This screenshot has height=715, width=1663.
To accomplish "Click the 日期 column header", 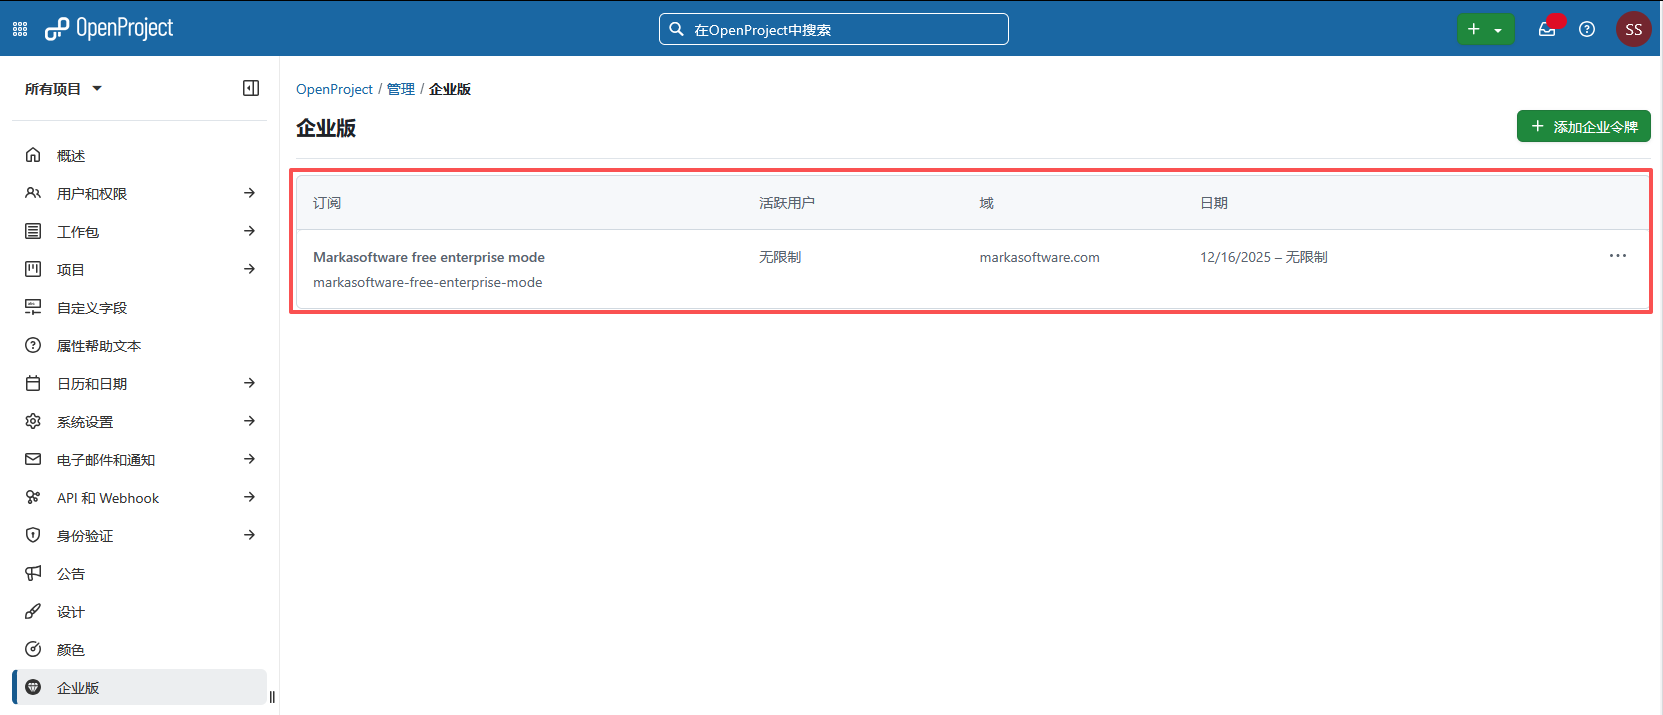I will click(1214, 203).
